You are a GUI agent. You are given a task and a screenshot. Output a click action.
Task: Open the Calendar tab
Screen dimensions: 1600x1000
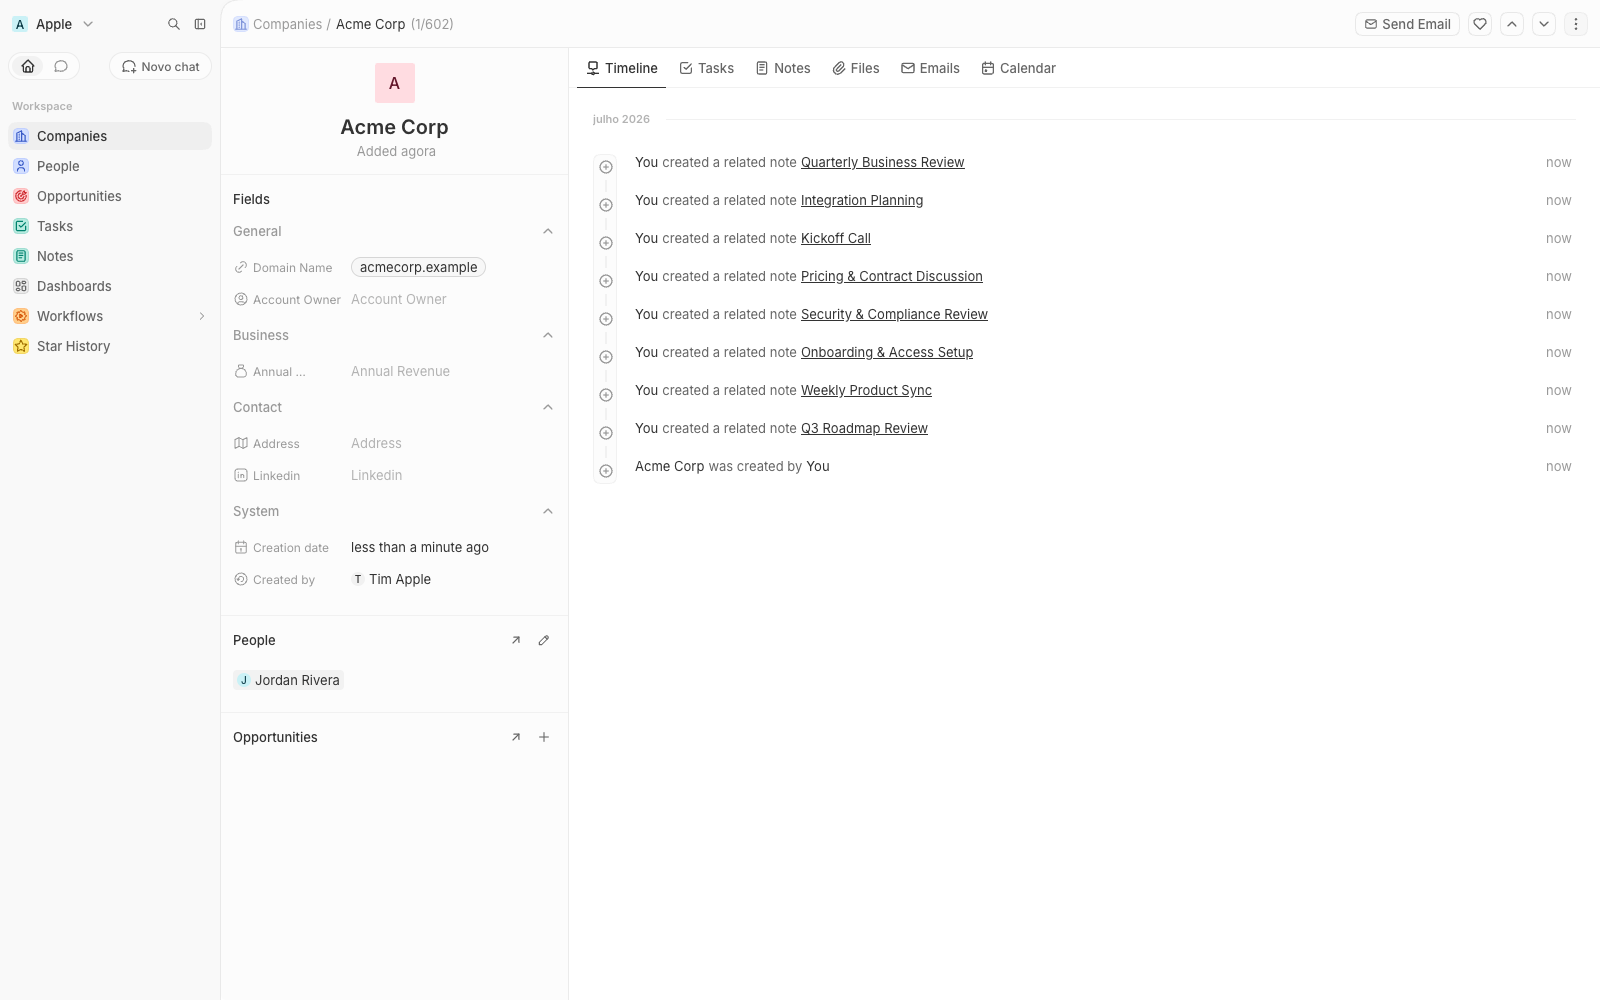coord(1018,68)
